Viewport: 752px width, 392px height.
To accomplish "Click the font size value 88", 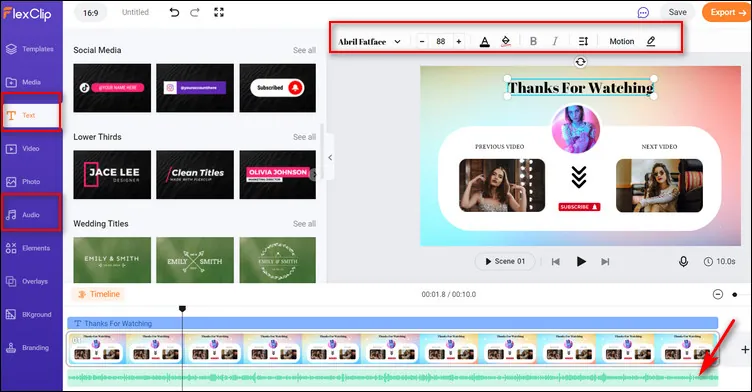I will point(441,42).
